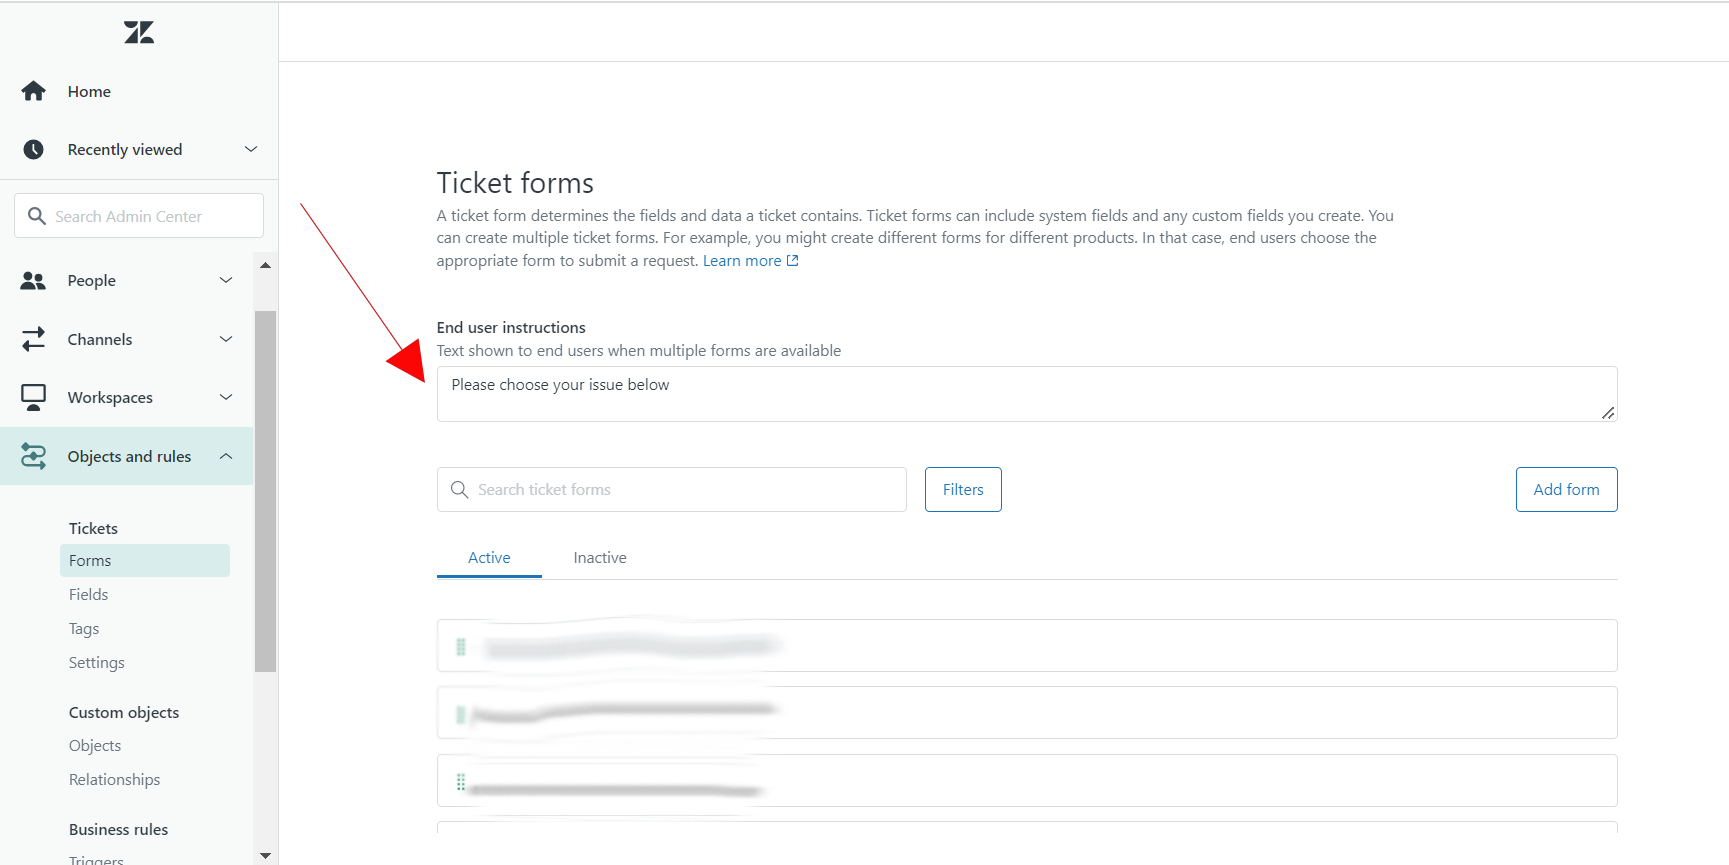Click the People group icon
Screen dimensions: 1729x865
pos(34,281)
